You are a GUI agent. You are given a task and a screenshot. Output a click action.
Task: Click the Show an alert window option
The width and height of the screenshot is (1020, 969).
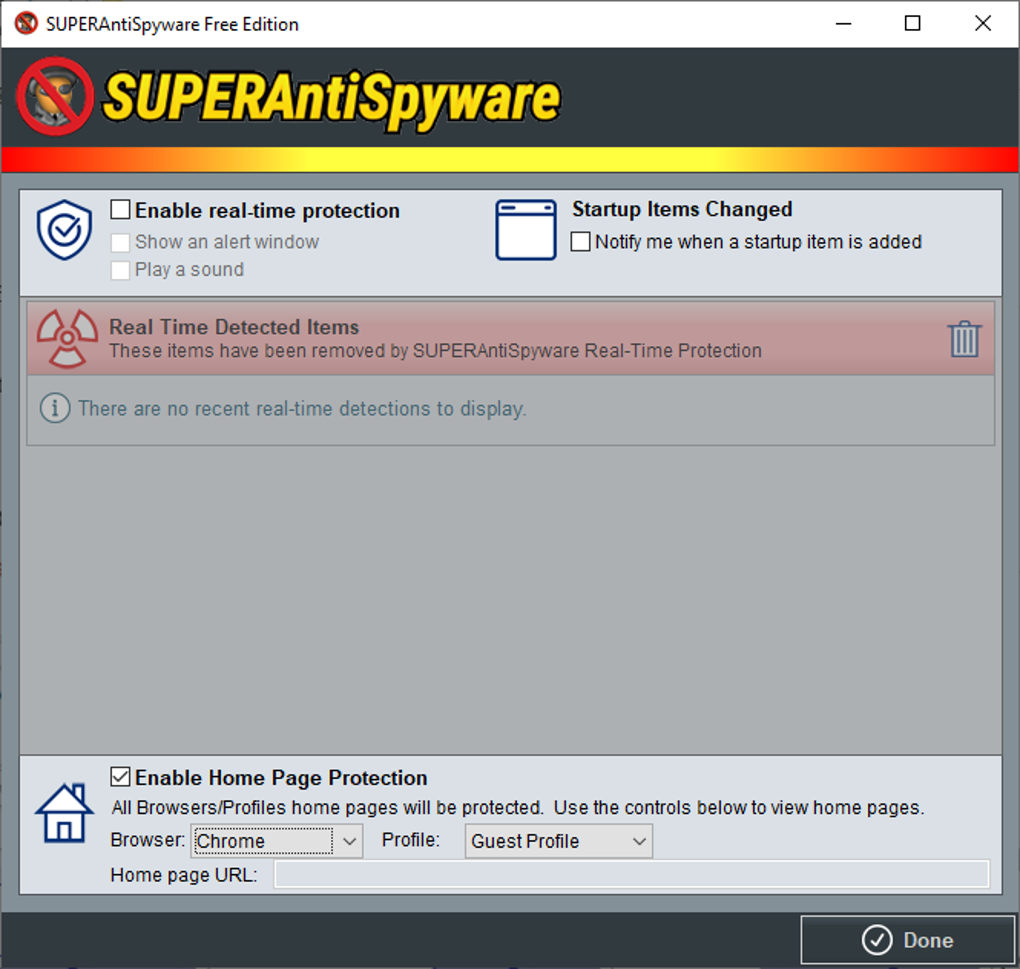tap(121, 241)
